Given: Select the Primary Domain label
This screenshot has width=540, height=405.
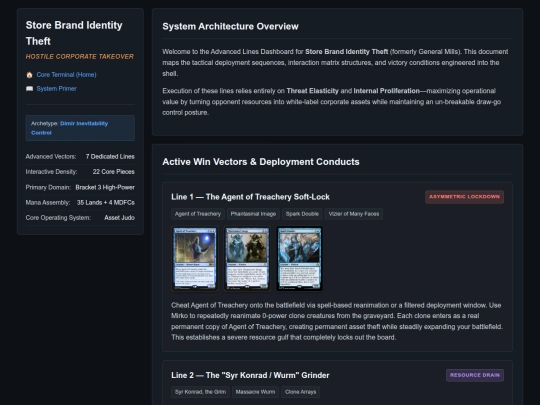Looking at the screenshot, I should 48,187.
